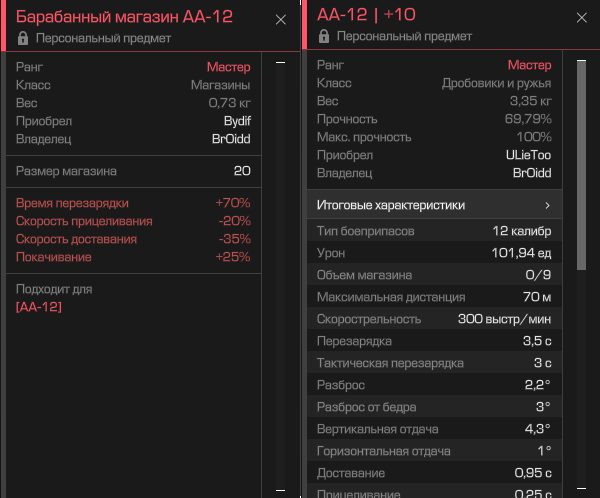
Task: Expand Итоговые характеристики chevron arrow
Action: 548,206
